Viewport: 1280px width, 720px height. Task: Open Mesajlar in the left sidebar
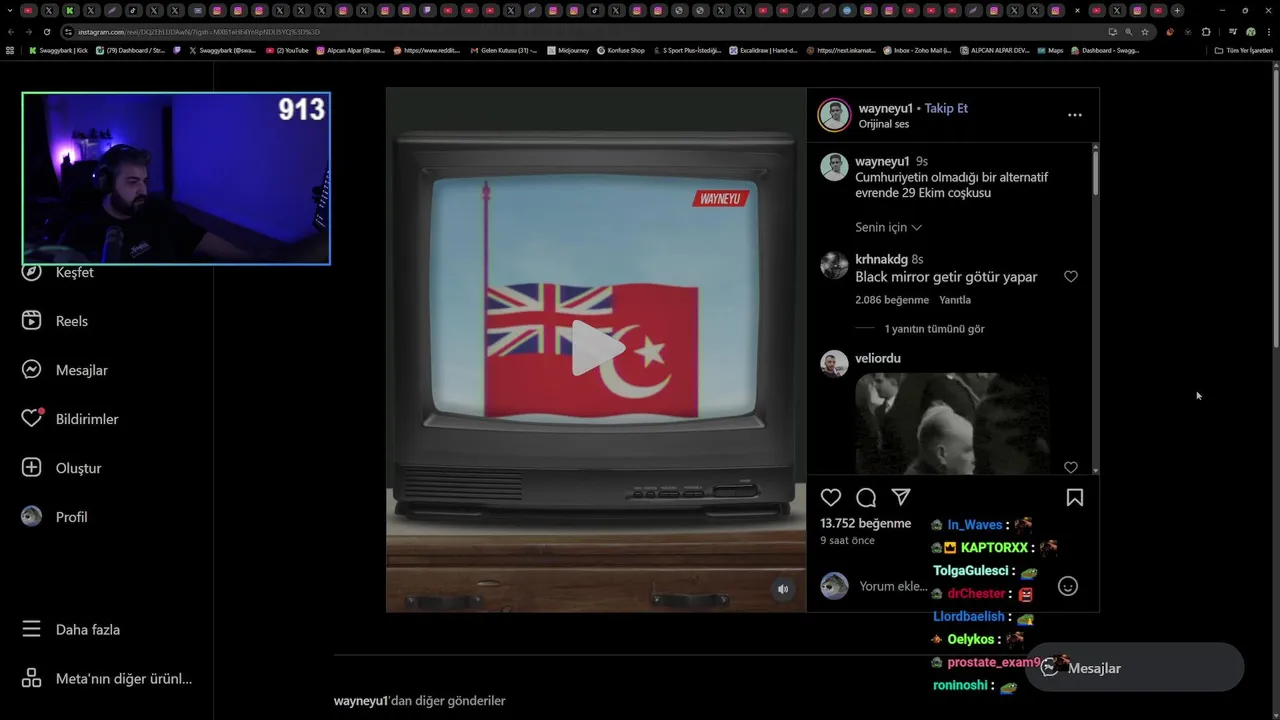coord(66,370)
